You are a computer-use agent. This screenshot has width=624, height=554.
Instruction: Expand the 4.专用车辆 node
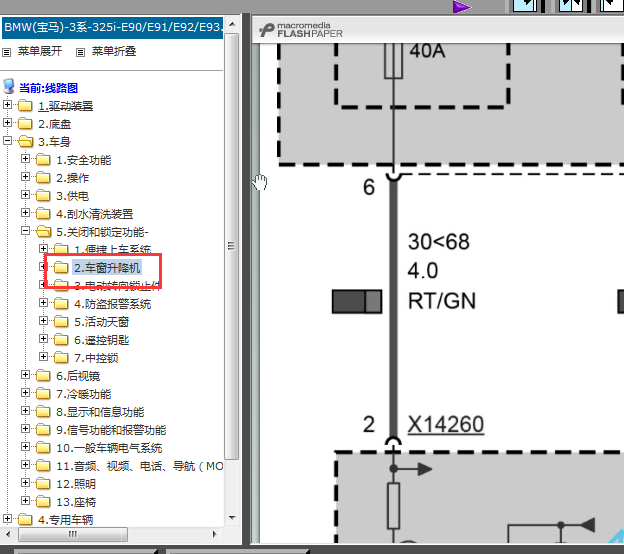7,518
